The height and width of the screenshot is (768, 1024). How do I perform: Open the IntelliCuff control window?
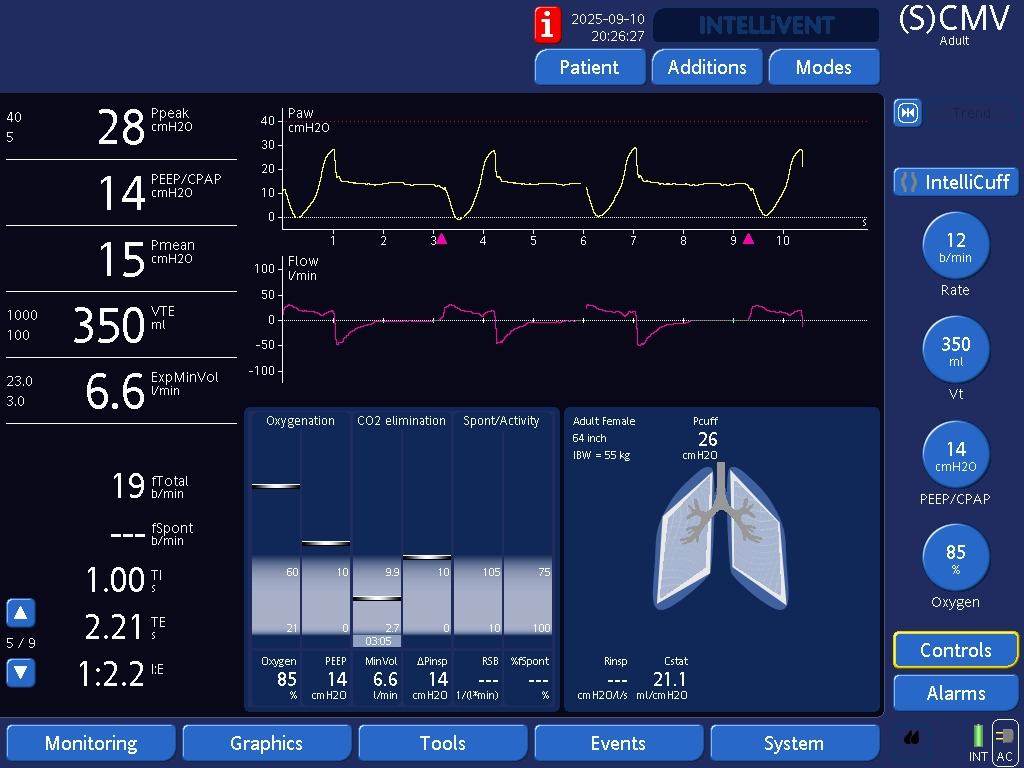[955, 182]
